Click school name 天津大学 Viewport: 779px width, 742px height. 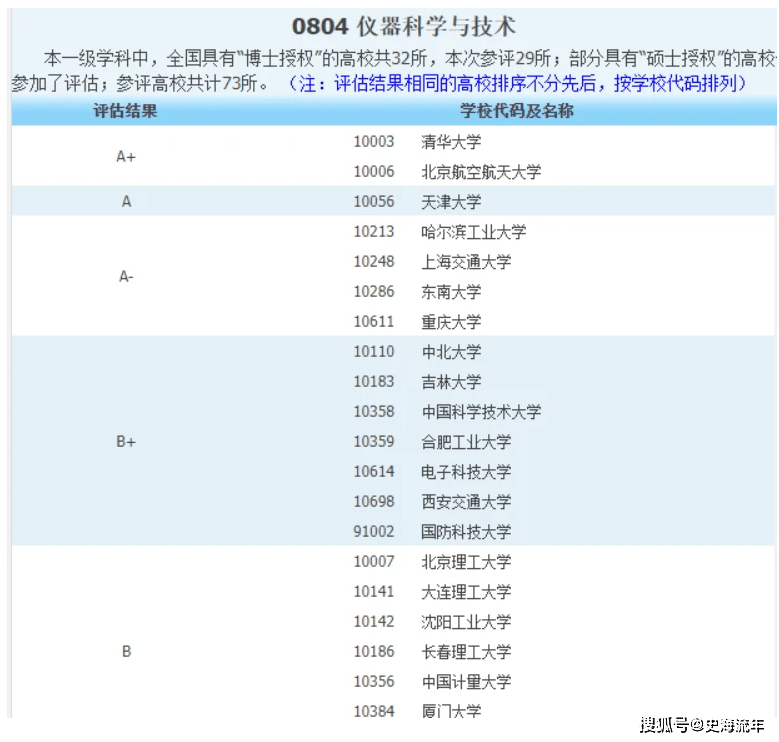click(x=451, y=202)
